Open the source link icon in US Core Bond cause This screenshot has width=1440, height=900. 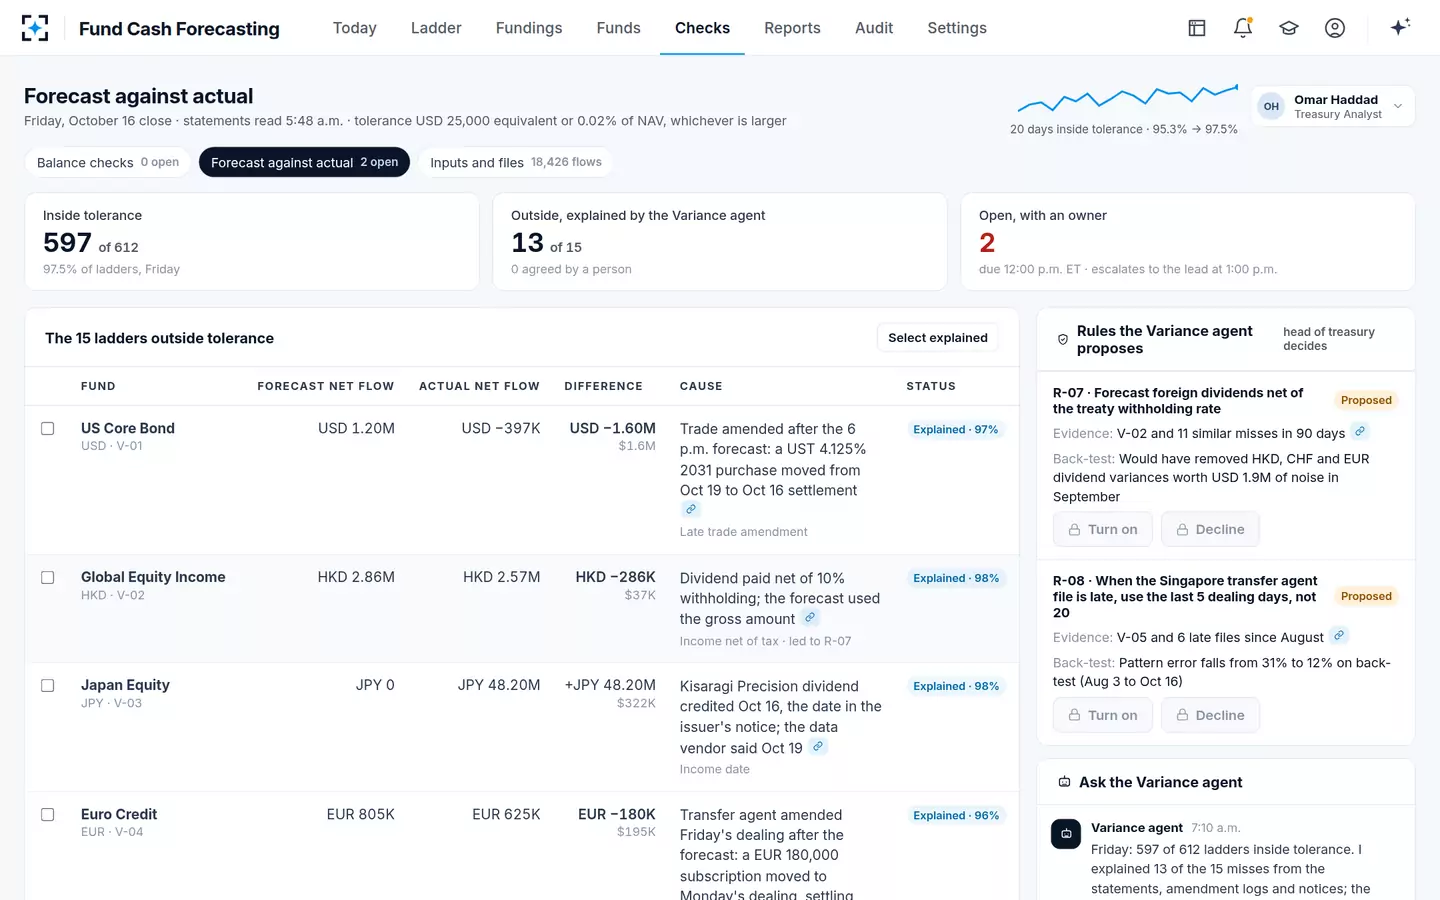(691, 509)
